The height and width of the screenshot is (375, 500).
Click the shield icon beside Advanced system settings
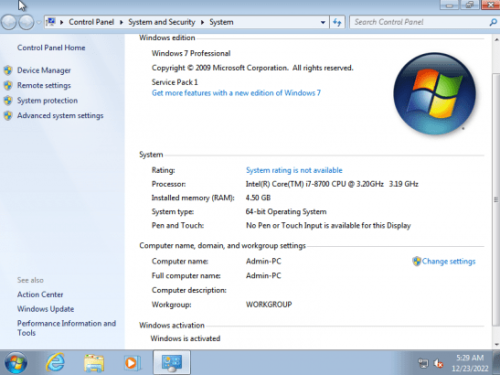pyautogui.click(x=8, y=115)
